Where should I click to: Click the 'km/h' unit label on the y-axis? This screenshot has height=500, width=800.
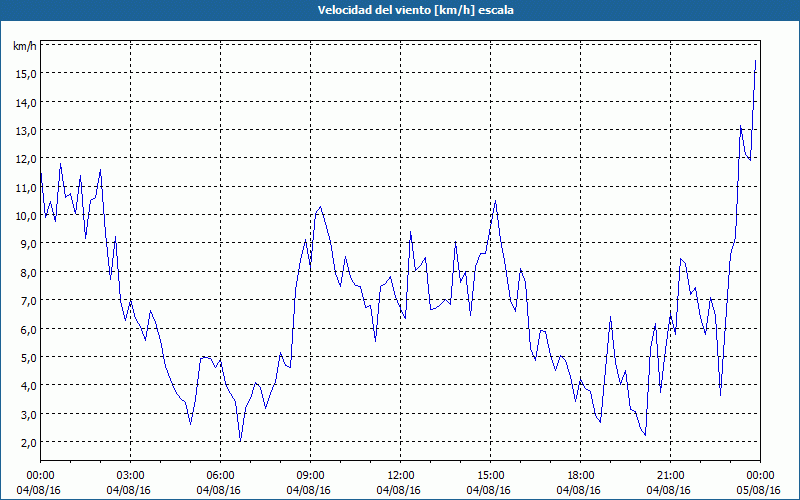pos(25,47)
